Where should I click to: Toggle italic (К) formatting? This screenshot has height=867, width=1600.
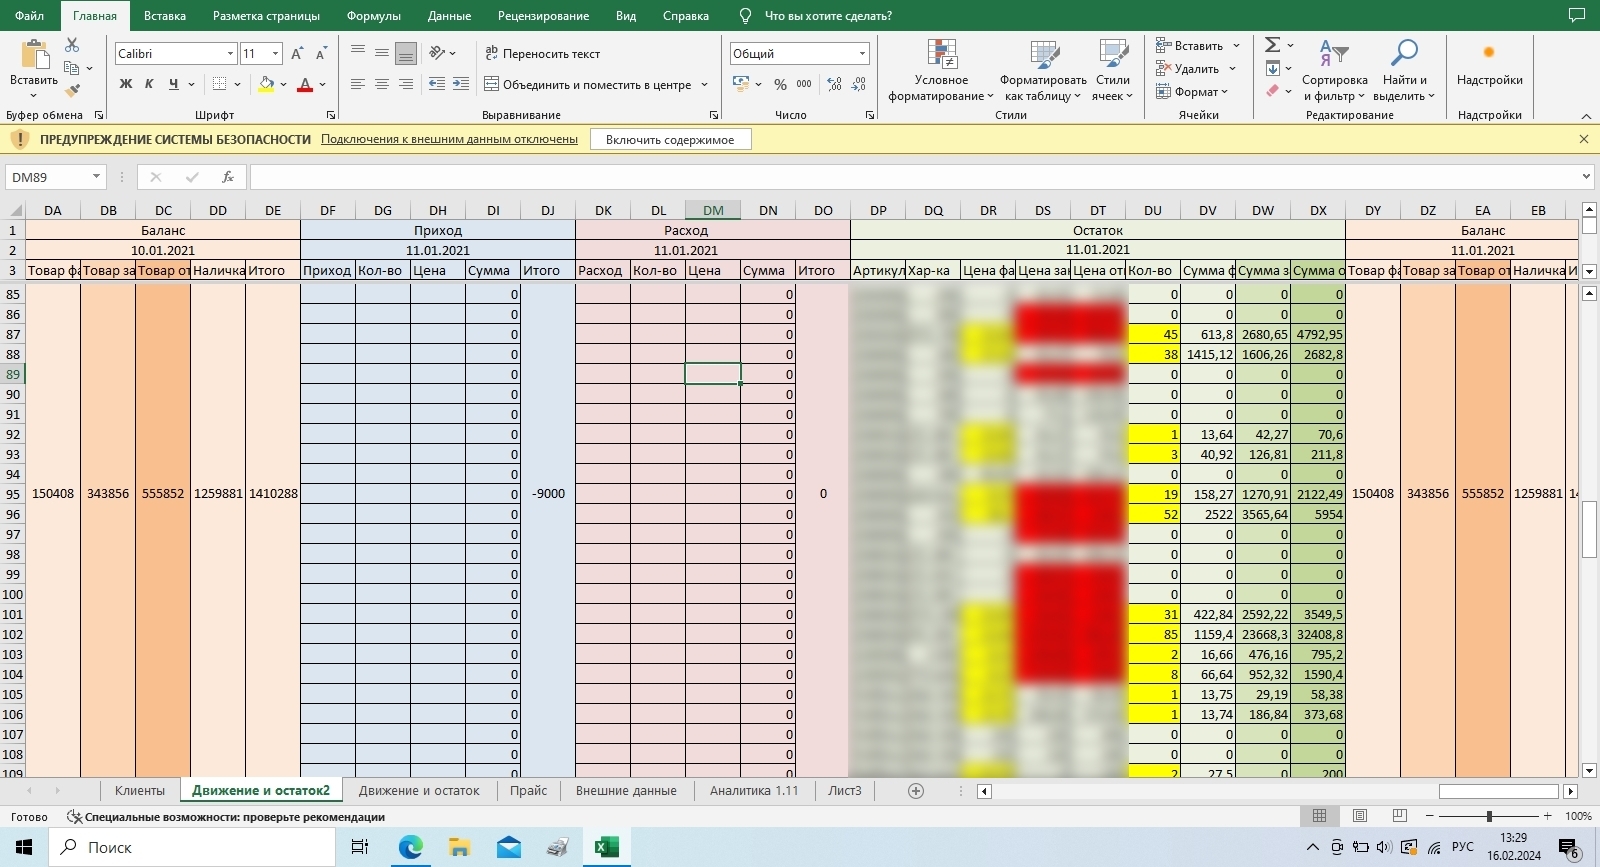coord(149,84)
